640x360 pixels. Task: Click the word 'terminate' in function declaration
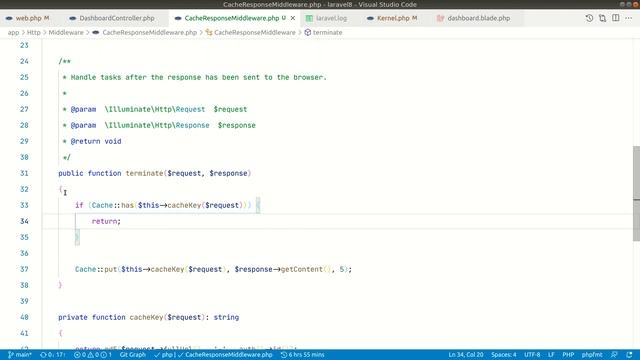pyautogui.click(x=144, y=173)
